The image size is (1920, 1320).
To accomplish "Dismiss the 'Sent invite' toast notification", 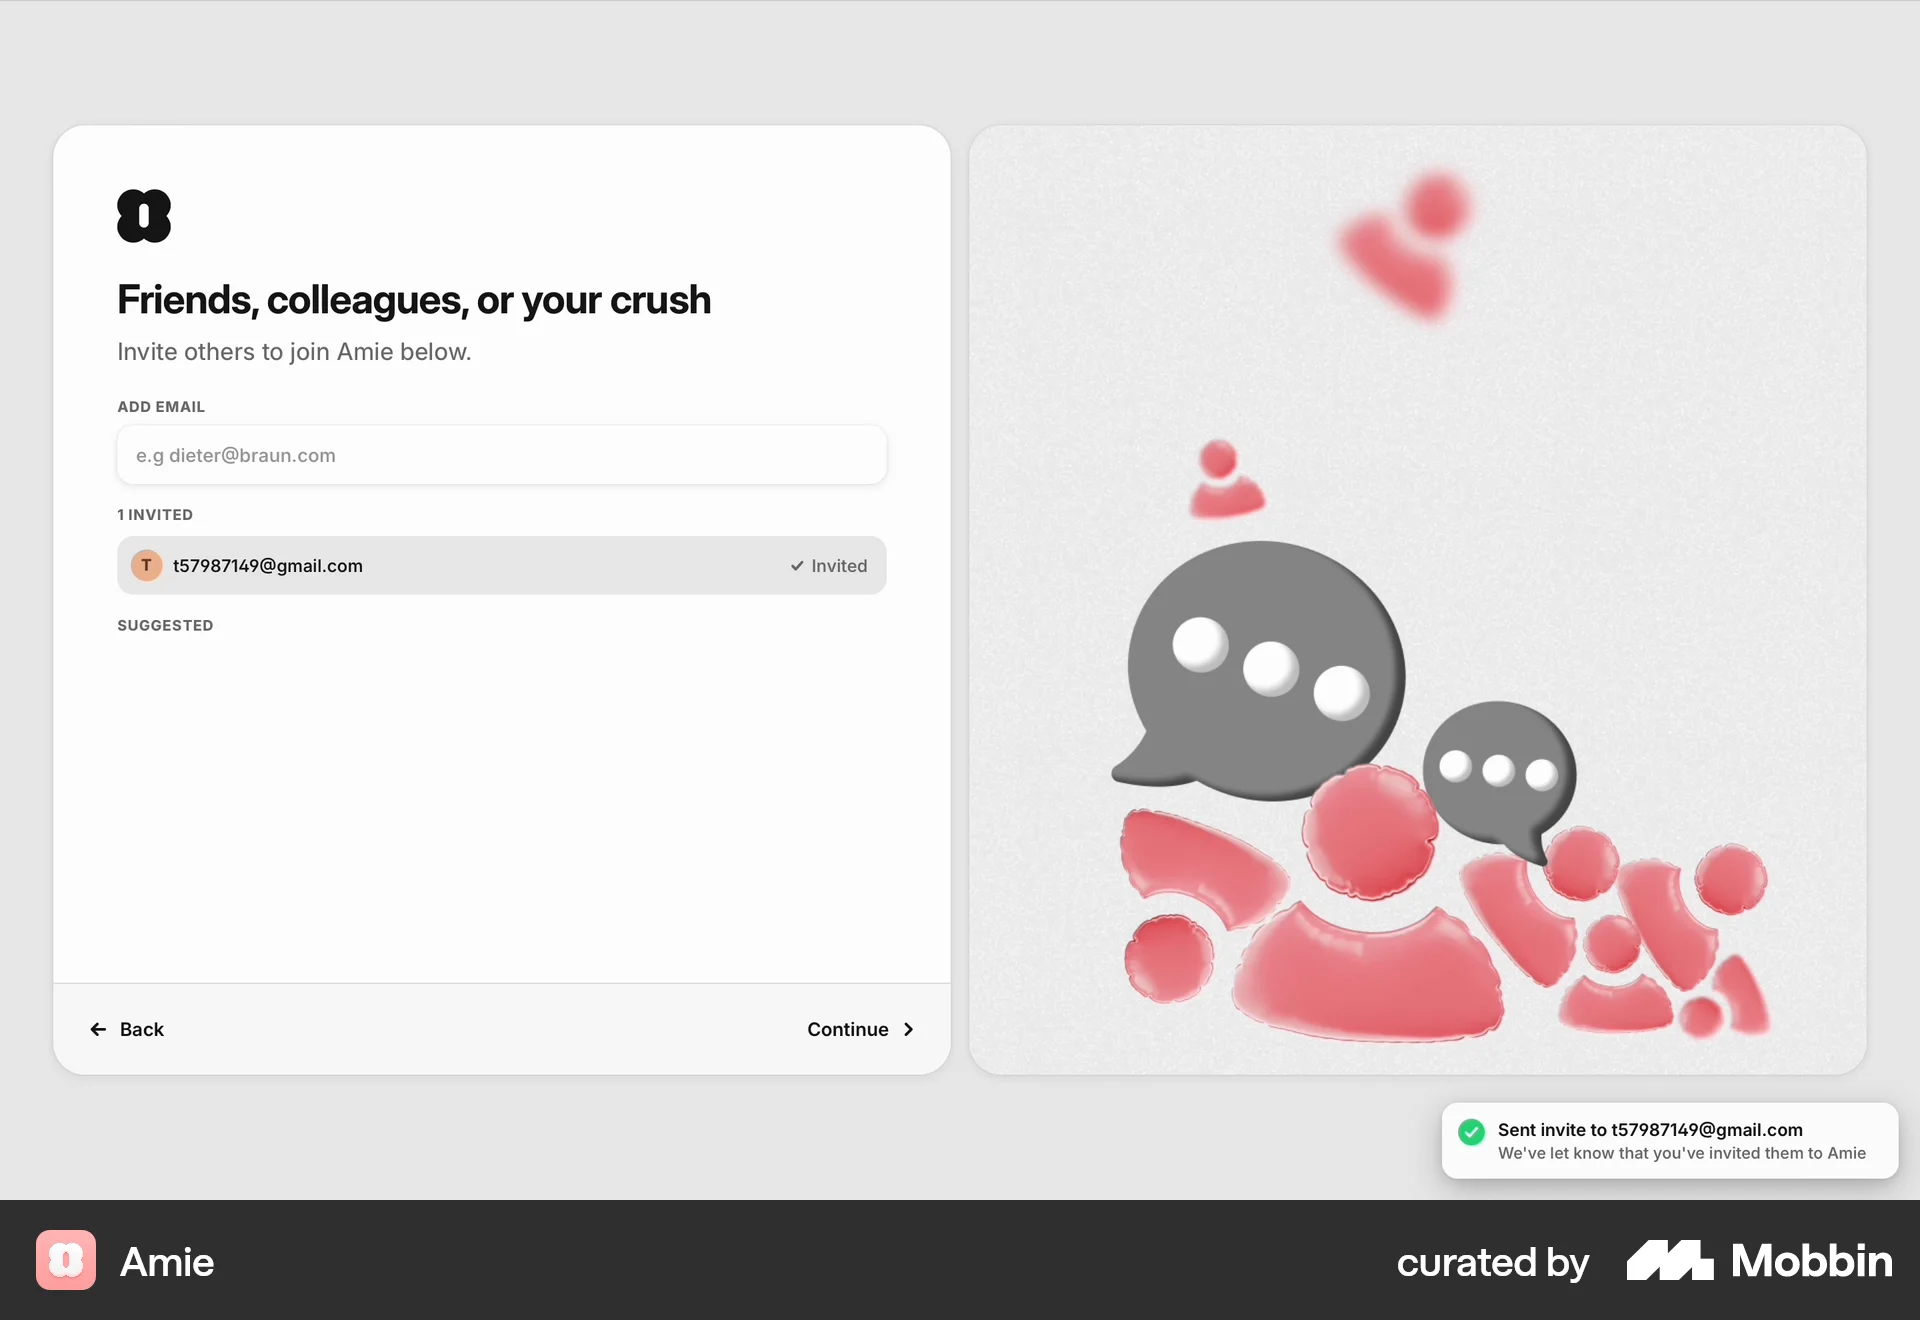I will [1668, 1140].
